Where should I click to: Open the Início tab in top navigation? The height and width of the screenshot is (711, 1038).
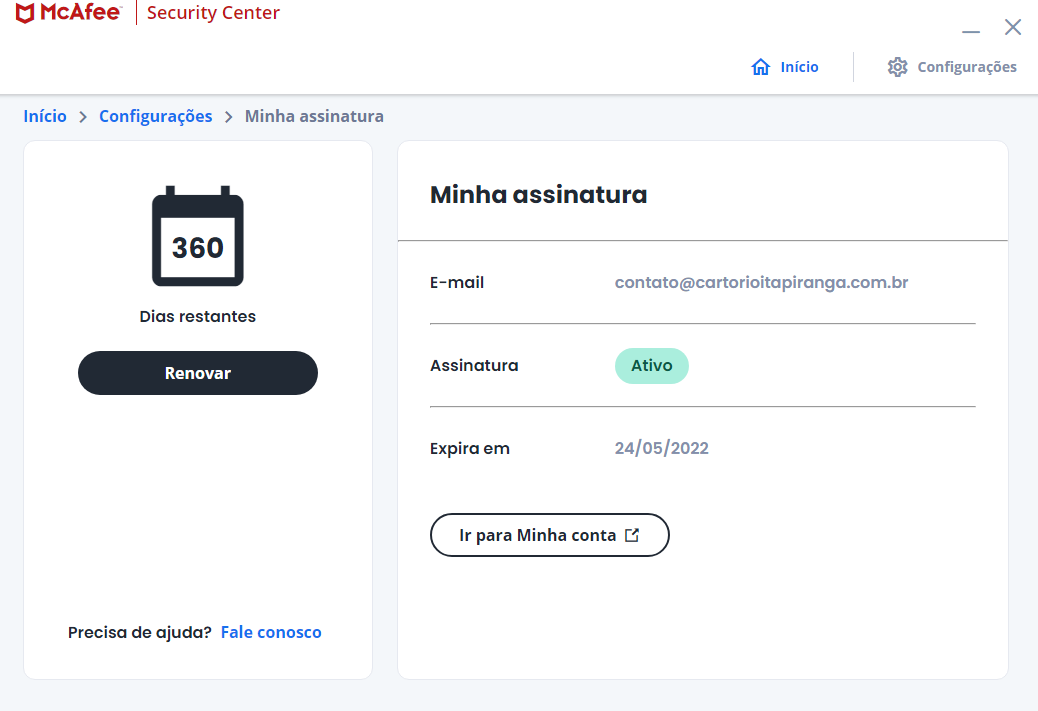click(x=799, y=67)
